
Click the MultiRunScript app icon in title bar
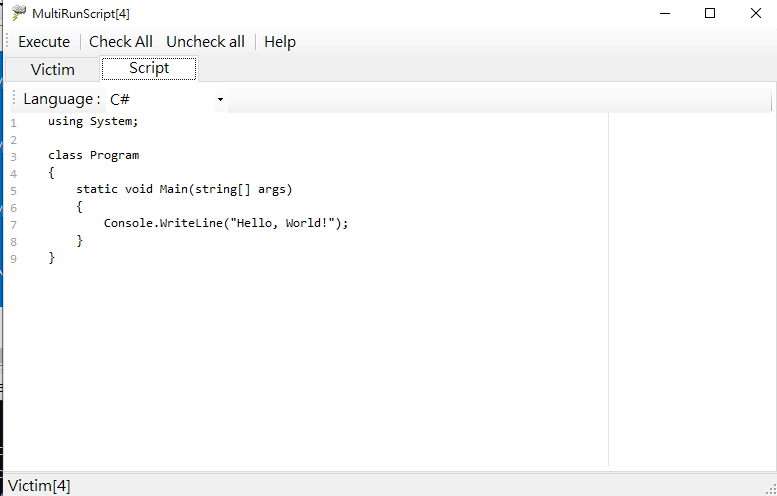tap(18, 13)
